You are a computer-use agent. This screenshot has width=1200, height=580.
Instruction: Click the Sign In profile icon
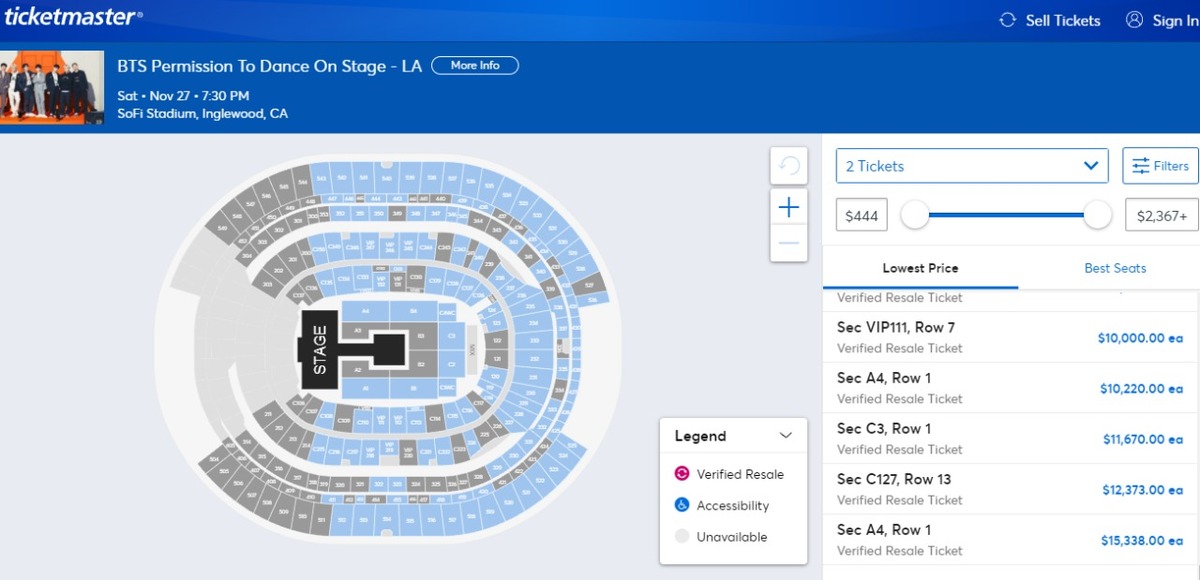coord(1134,20)
